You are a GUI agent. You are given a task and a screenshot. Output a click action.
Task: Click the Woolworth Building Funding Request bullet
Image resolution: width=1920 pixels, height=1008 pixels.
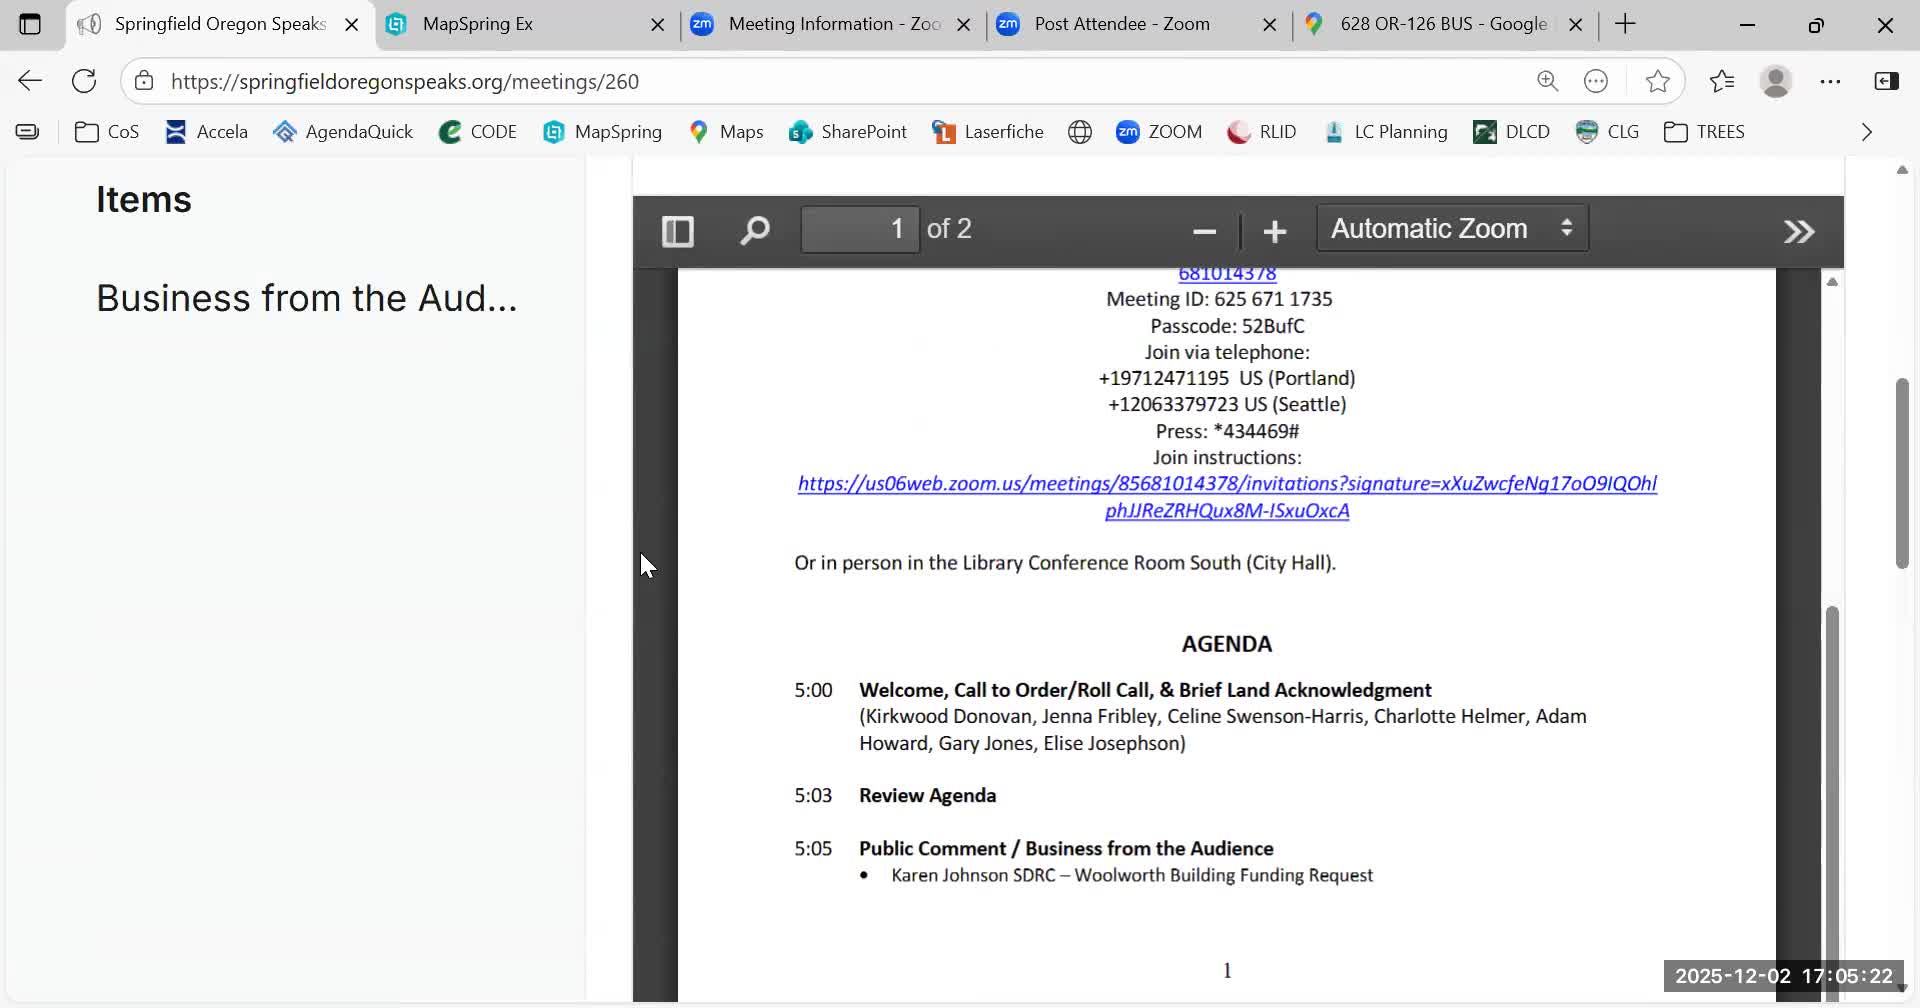click(1132, 875)
